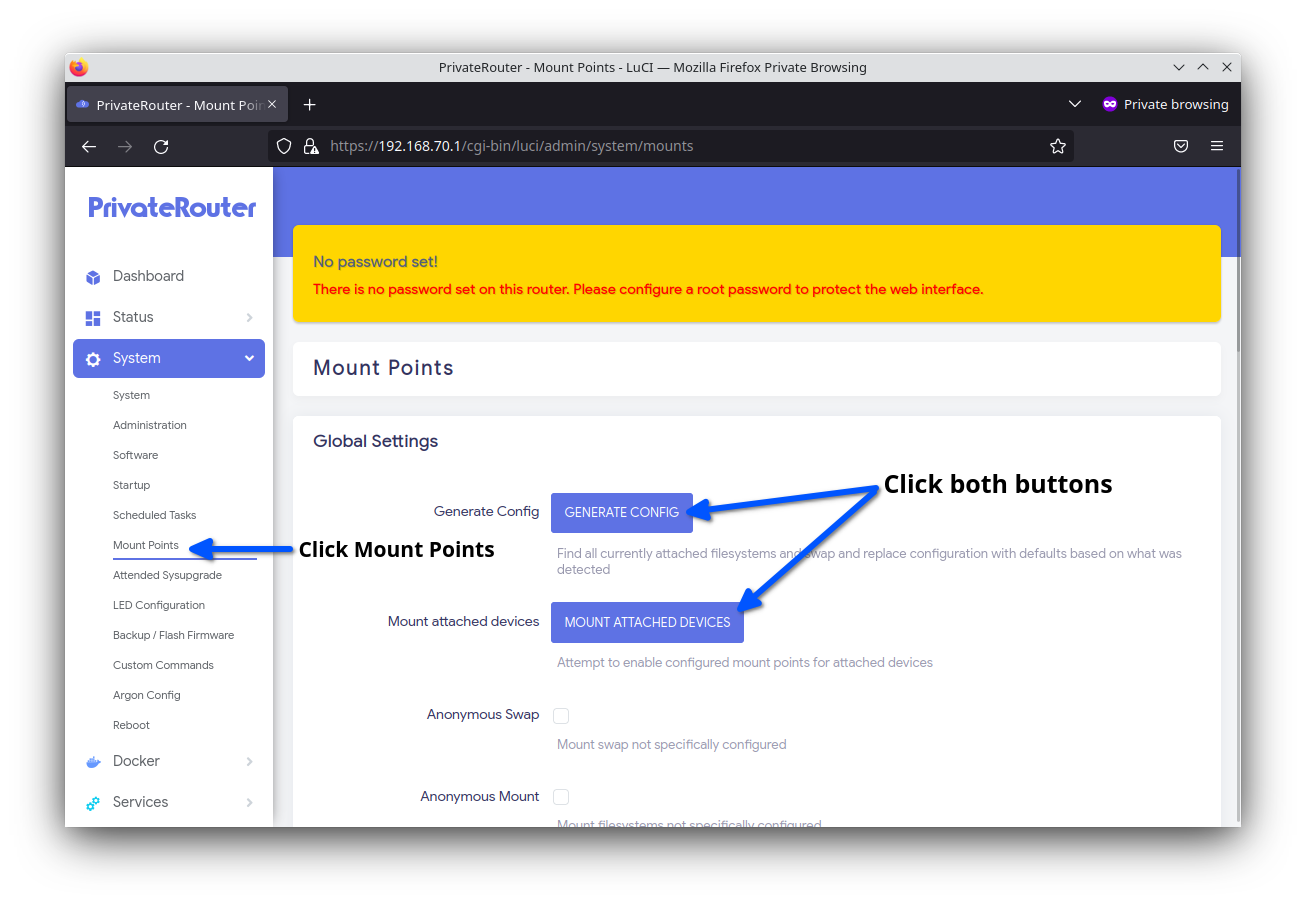This screenshot has width=1306, height=904.
Task: Open Attended Sysupgrade page
Action: [x=167, y=575]
